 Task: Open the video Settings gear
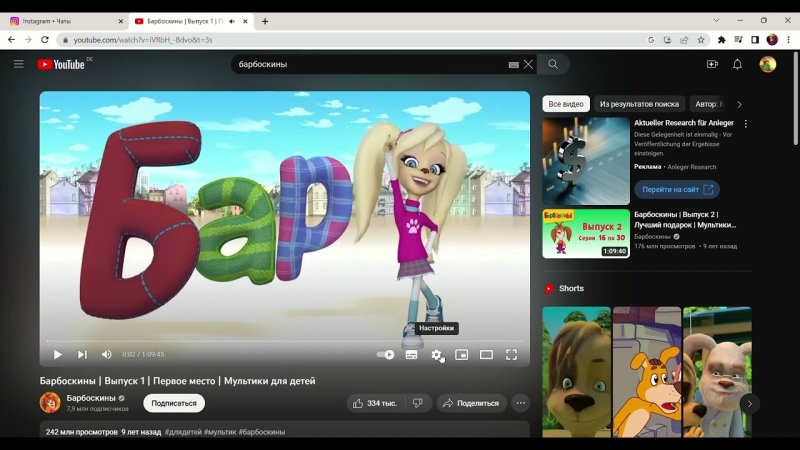click(x=436, y=355)
